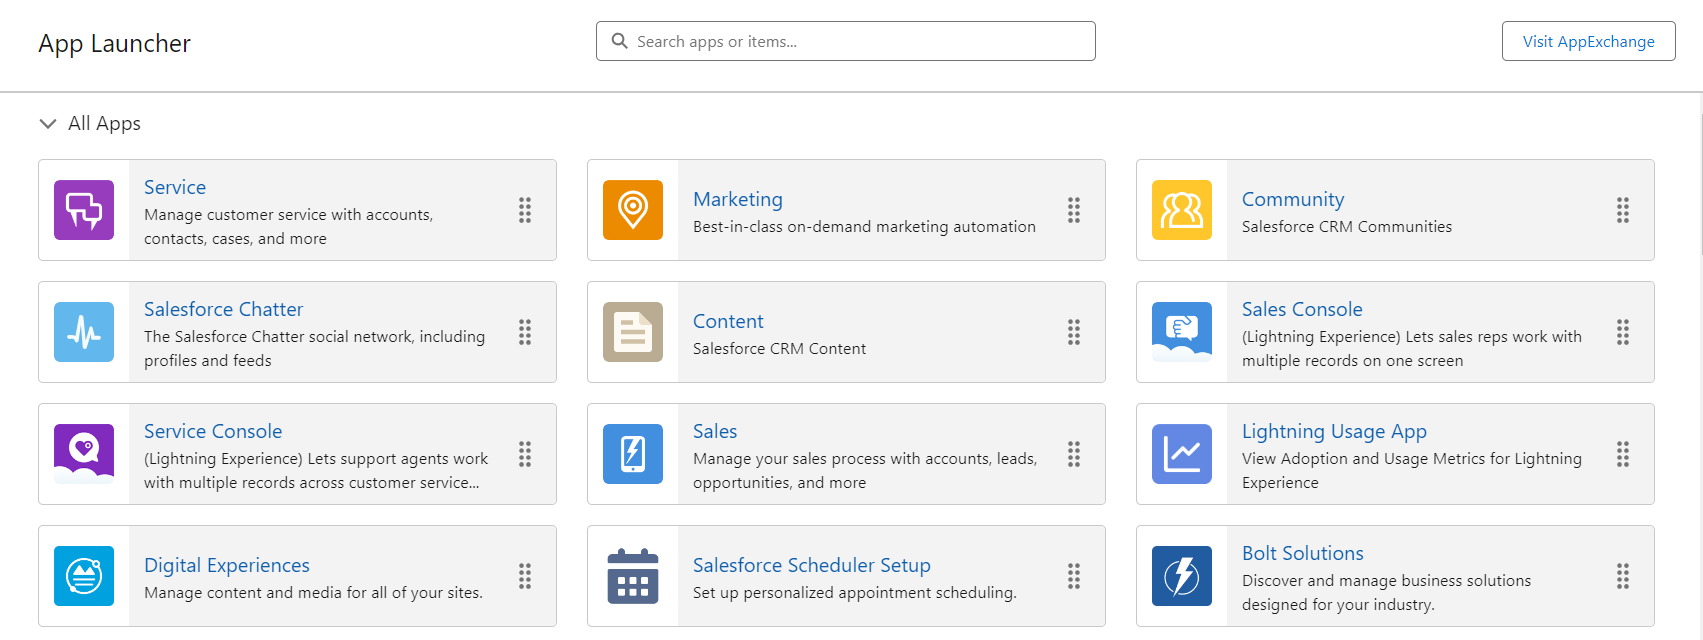
Task: Click 'Lets support agents work' description text
Action: tap(316, 471)
